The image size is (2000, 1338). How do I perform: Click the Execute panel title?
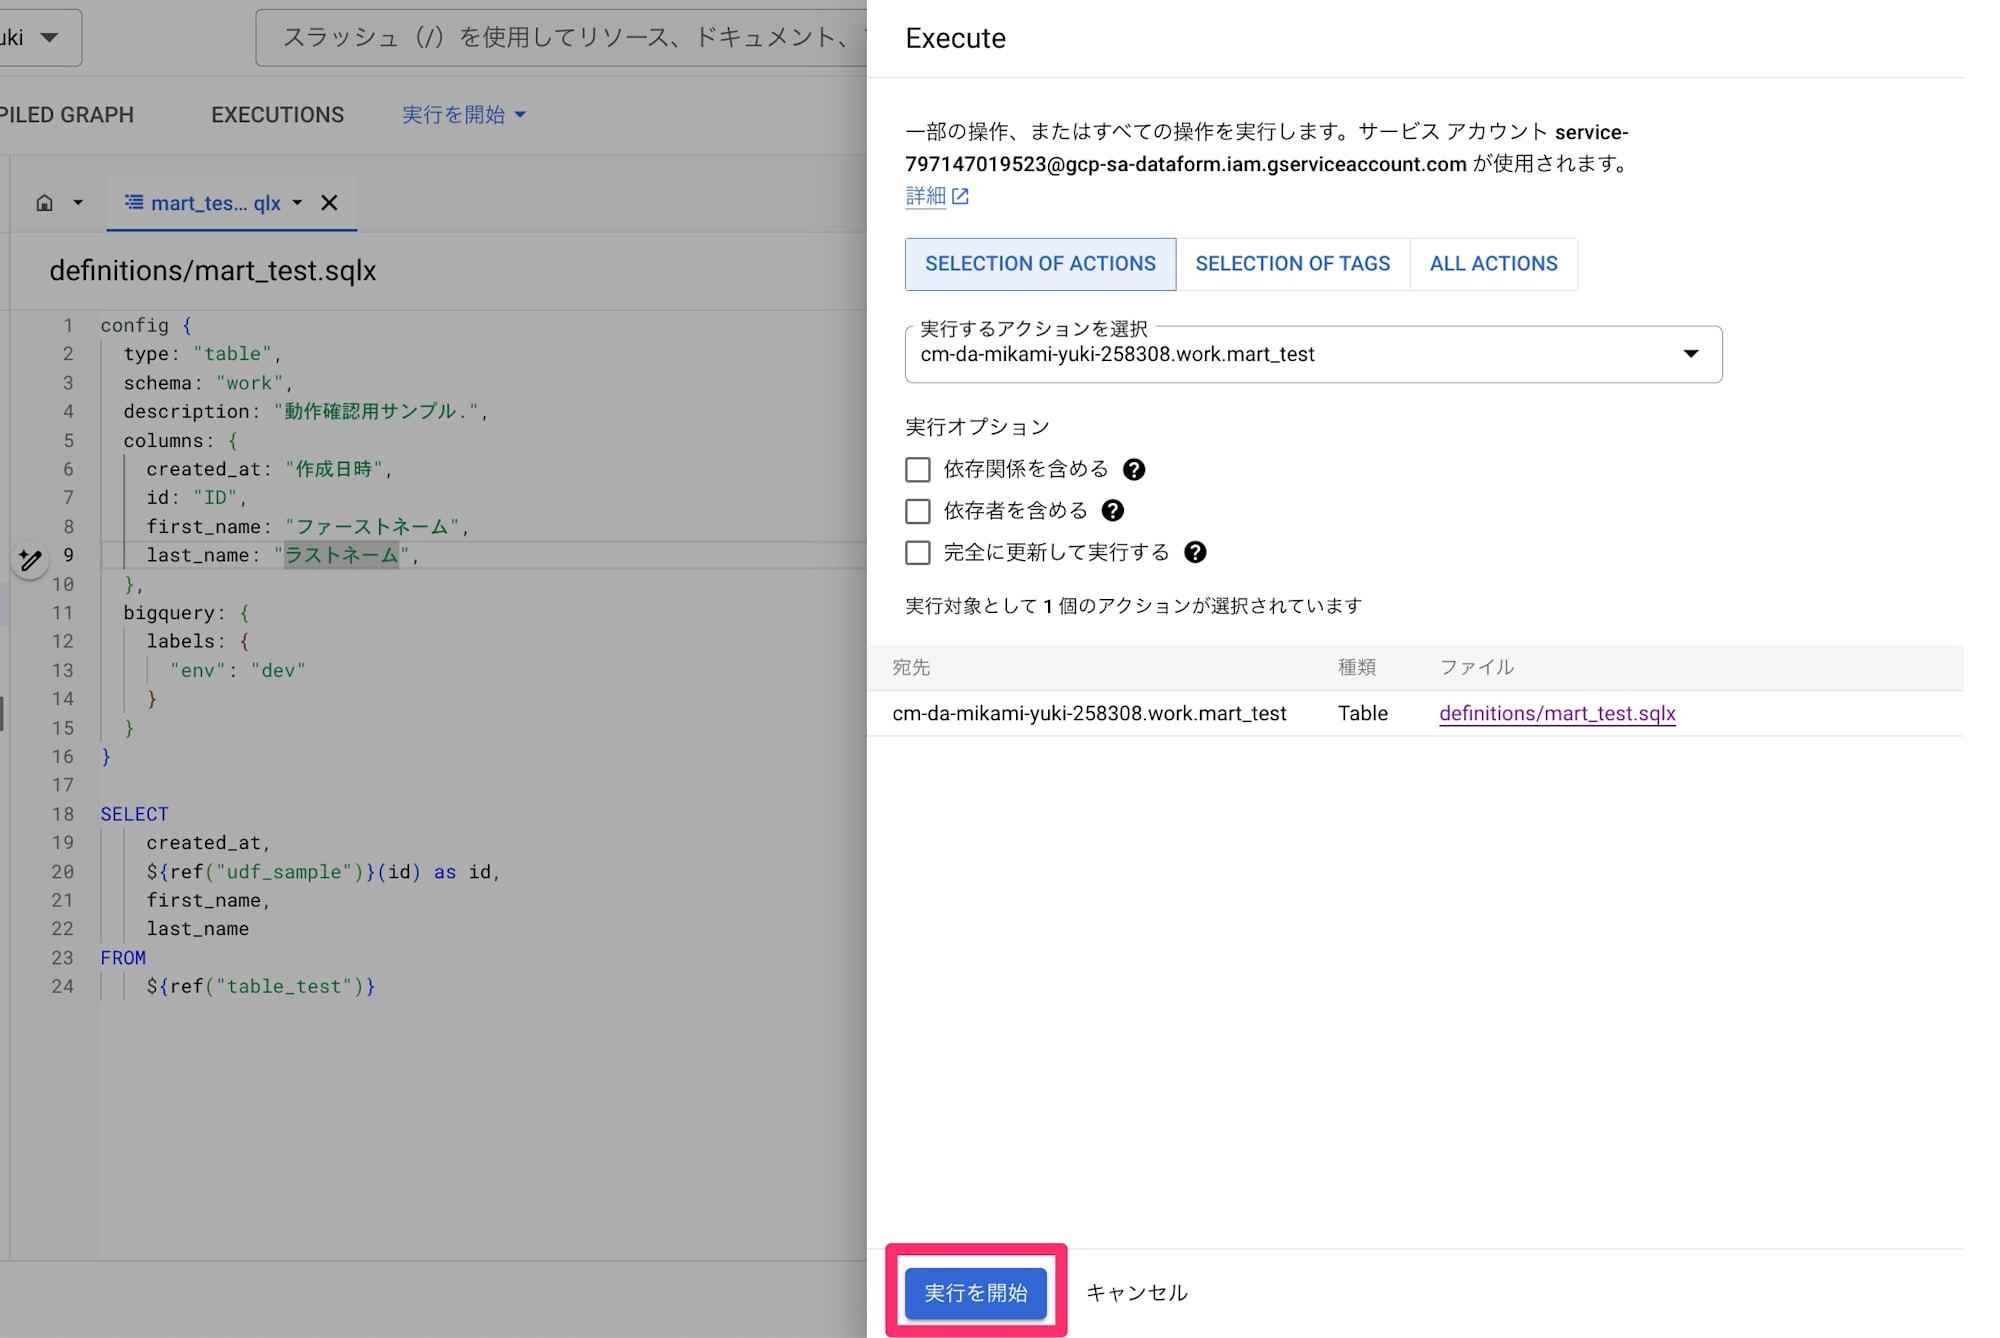pos(955,38)
